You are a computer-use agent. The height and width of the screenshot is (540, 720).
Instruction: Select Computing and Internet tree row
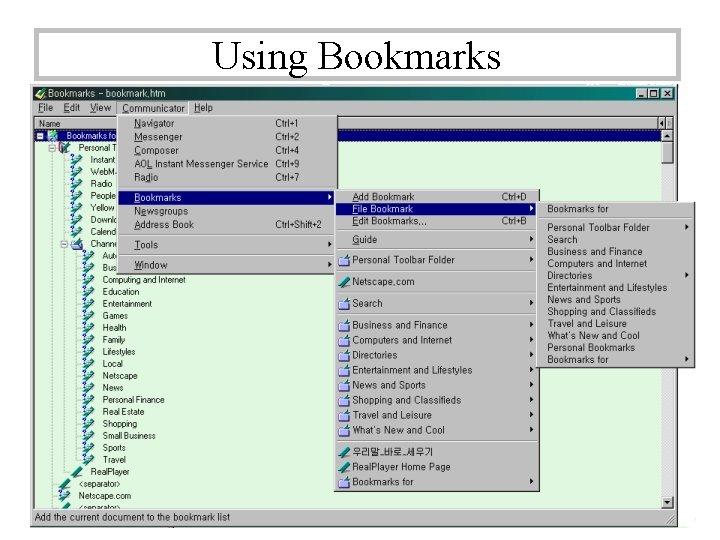[144, 280]
